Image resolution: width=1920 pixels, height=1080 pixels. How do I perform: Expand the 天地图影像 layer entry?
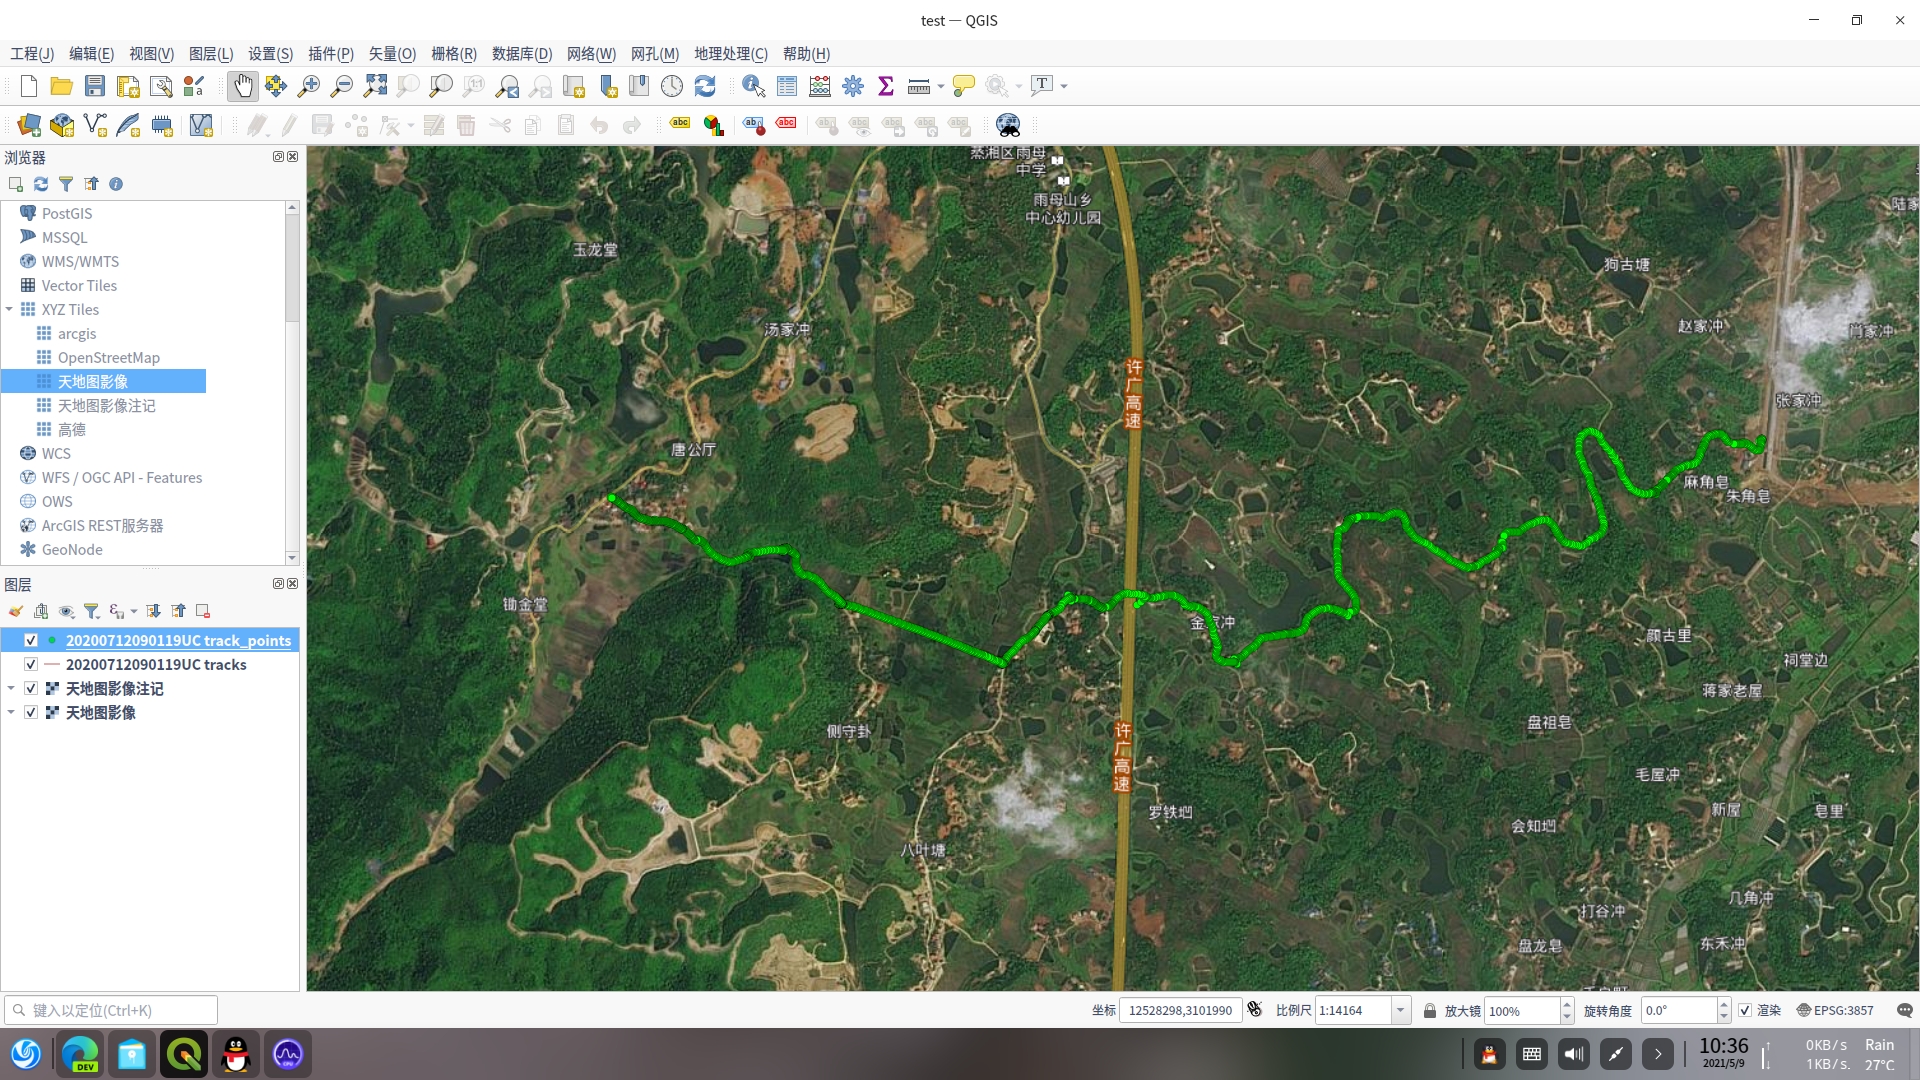[x=11, y=712]
